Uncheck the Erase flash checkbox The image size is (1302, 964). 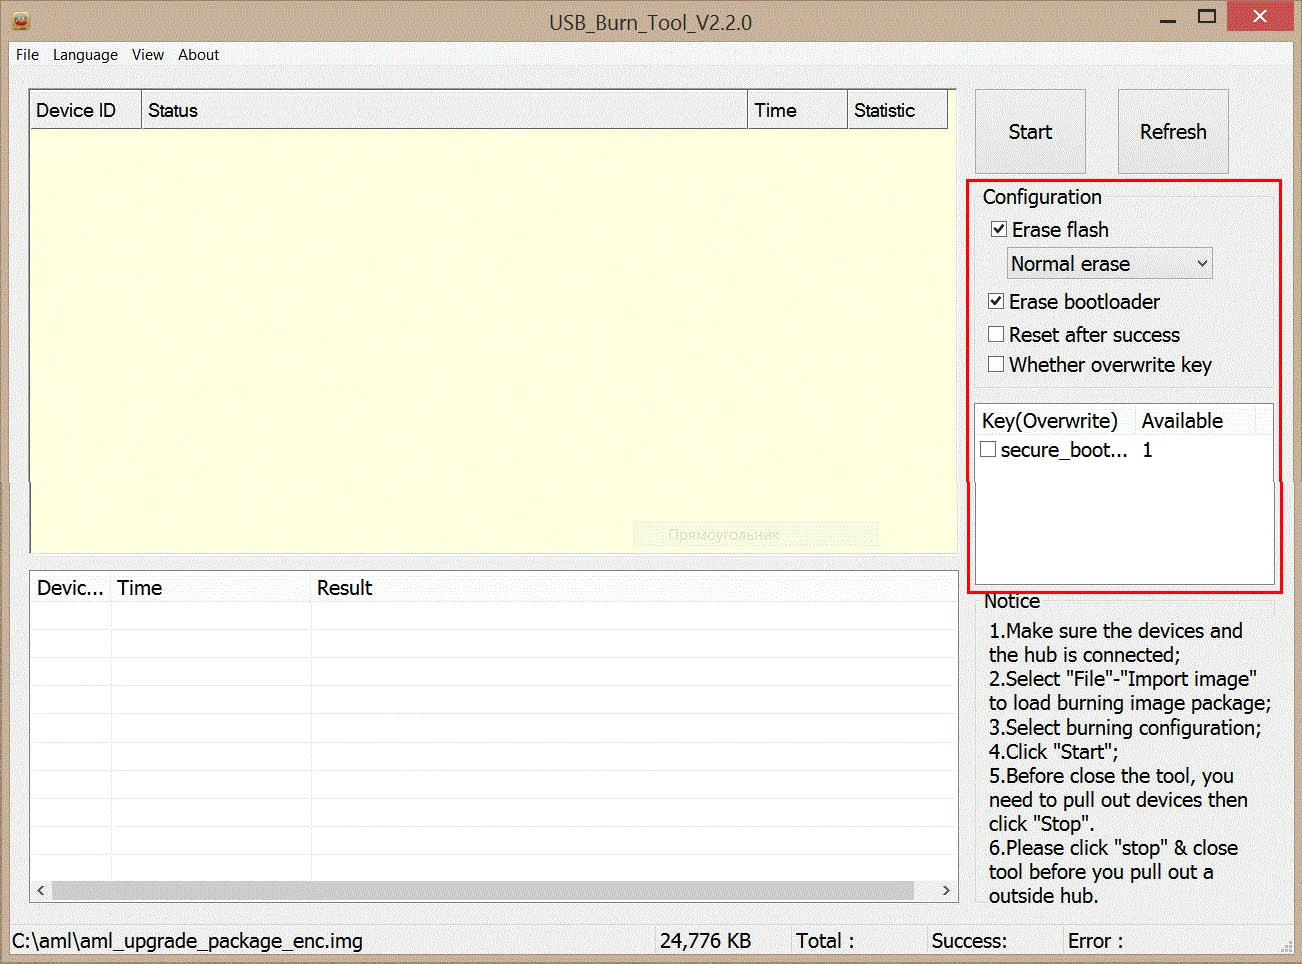pyautogui.click(x=998, y=229)
